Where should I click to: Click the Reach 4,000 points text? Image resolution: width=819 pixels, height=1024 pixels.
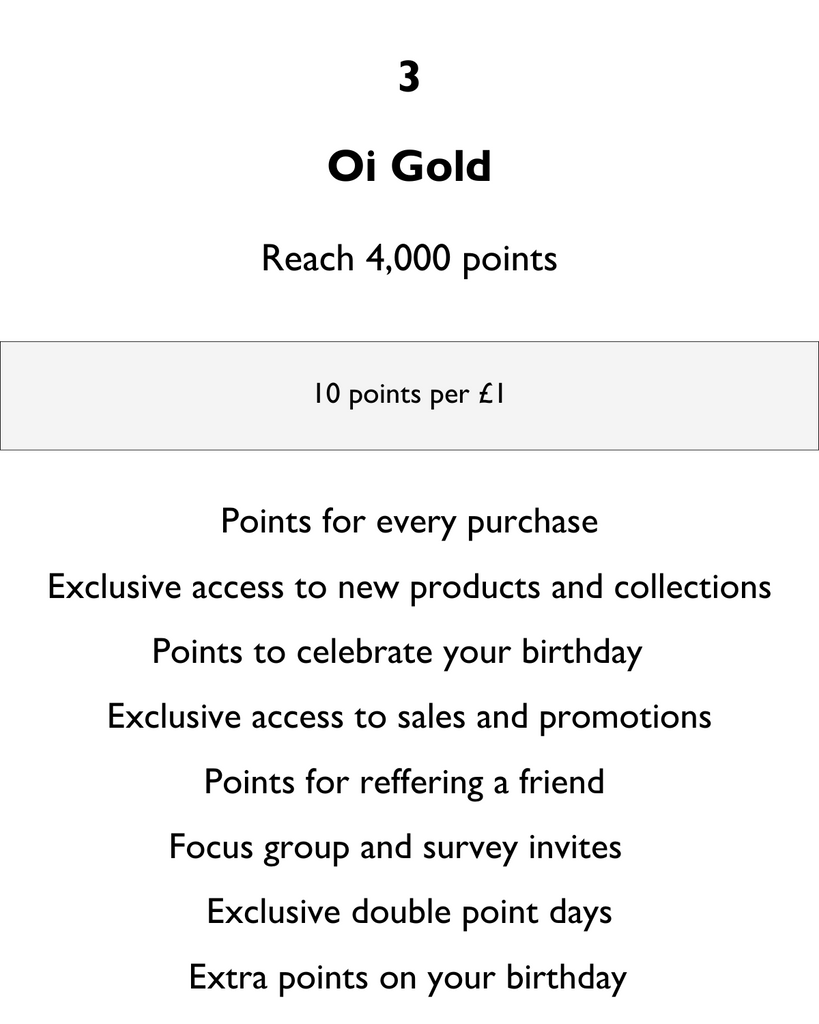pyautogui.click(x=409, y=259)
